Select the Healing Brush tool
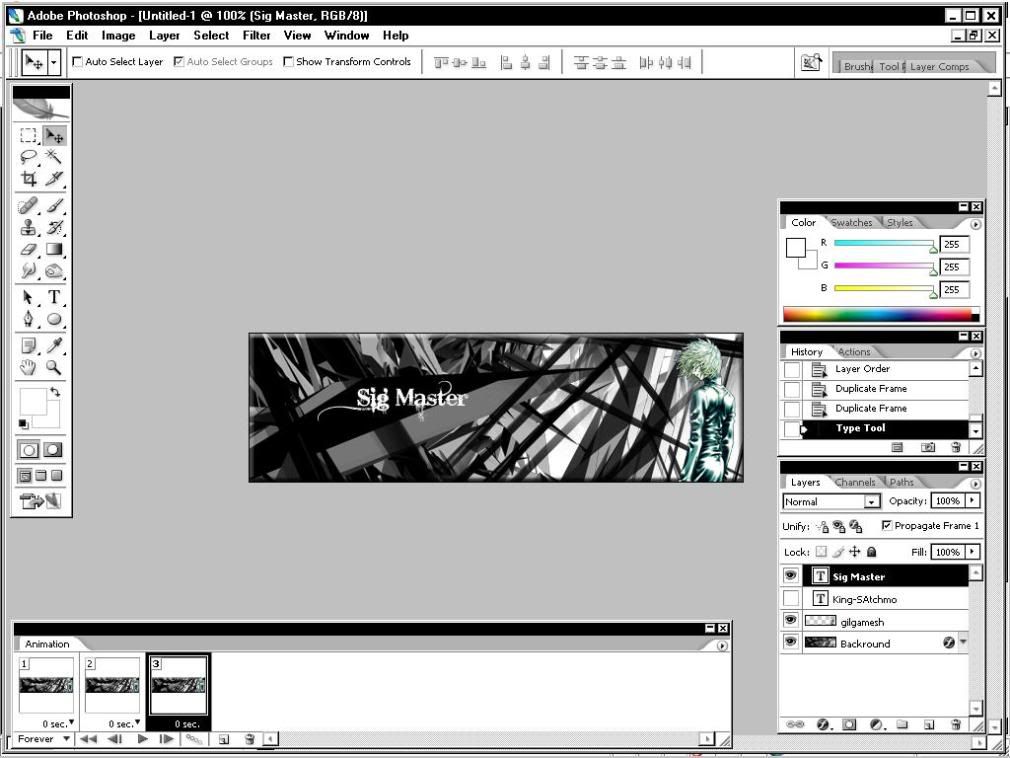Screen dimensions: 1010x758 click(x=28, y=205)
